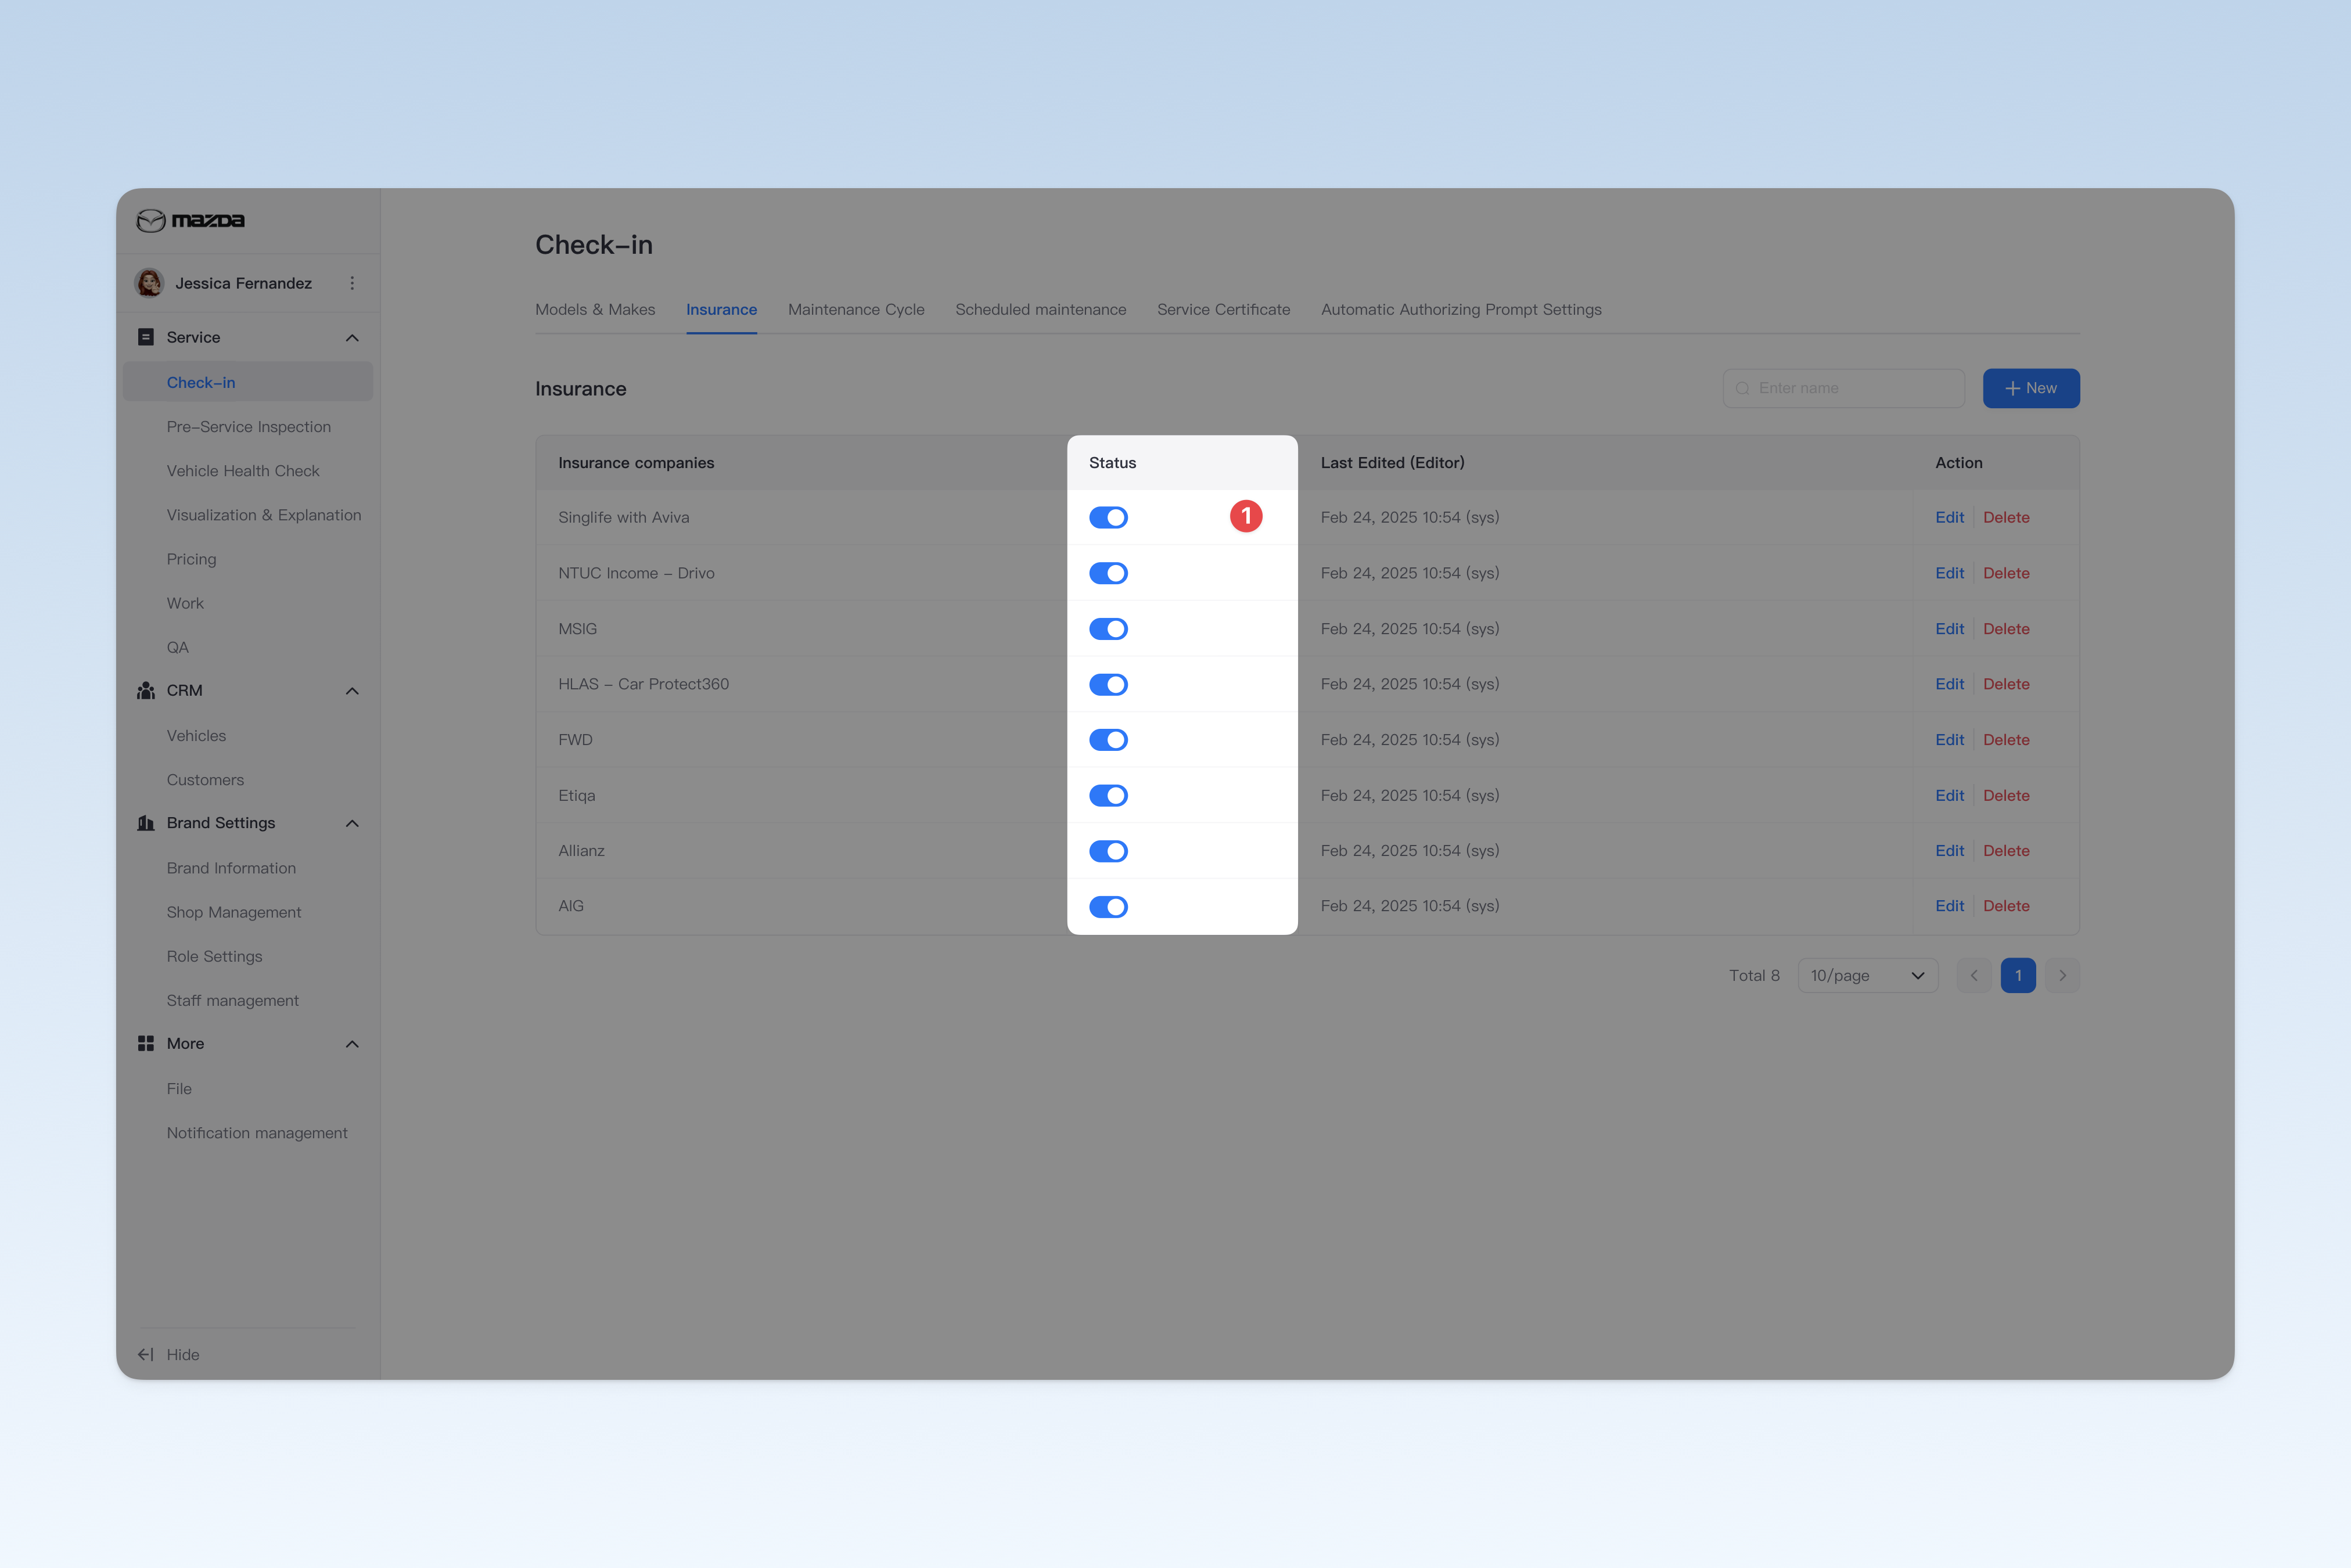Viewport: 2351px width, 1568px height.
Task: Click the Brand Settings building icon
Action: pos(146,823)
